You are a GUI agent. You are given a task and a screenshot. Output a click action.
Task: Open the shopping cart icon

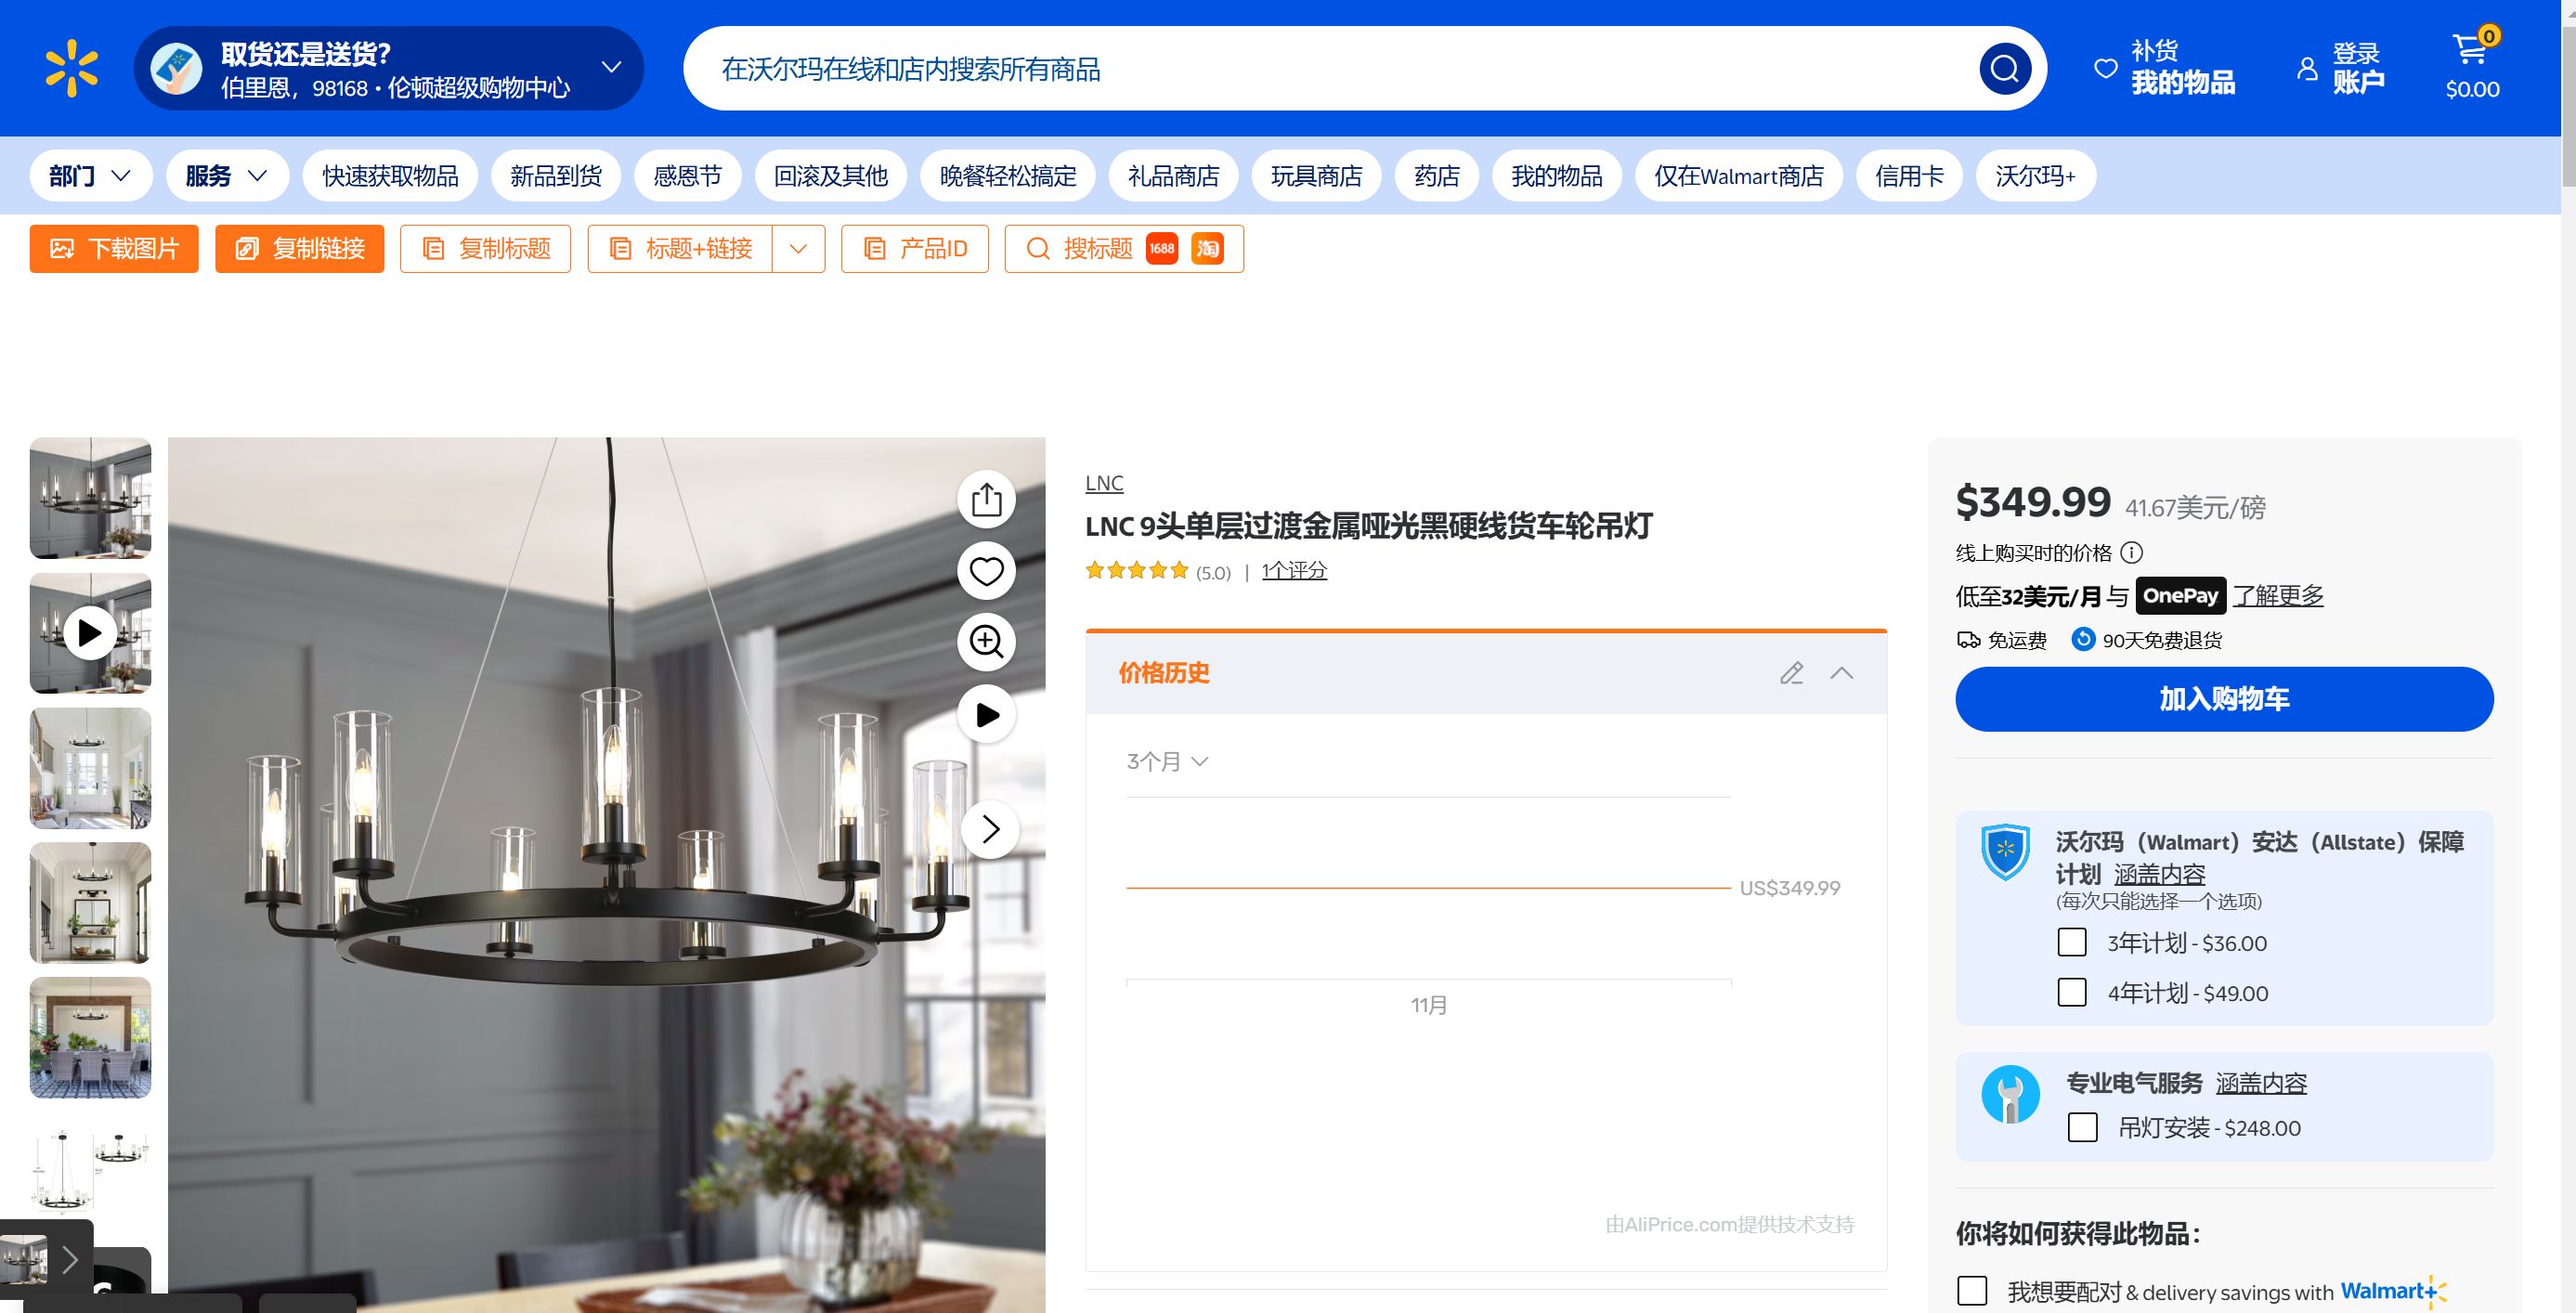pyautogui.click(x=2471, y=50)
